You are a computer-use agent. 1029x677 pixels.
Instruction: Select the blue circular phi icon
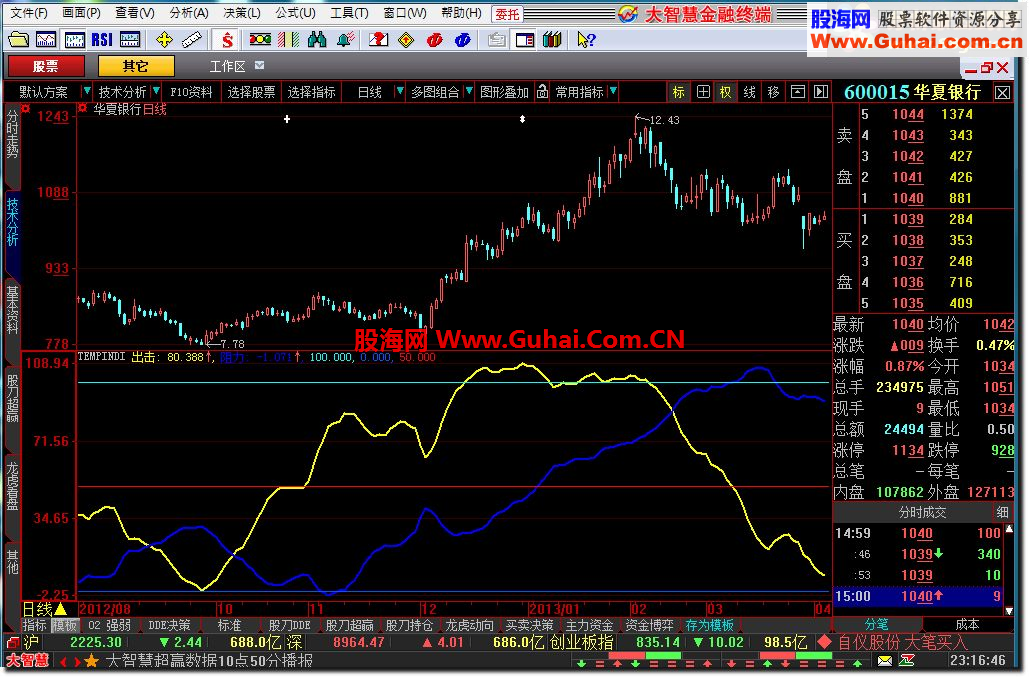click(x=463, y=40)
